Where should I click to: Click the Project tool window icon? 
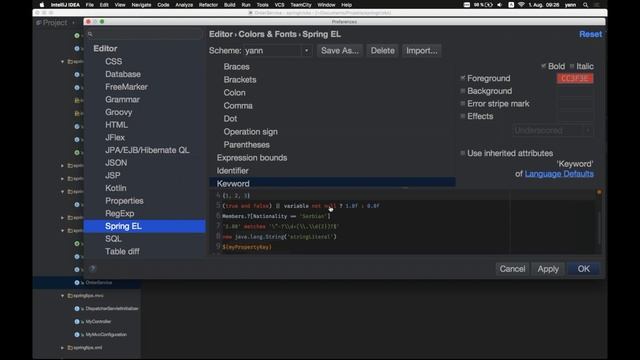(x=39, y=23)
